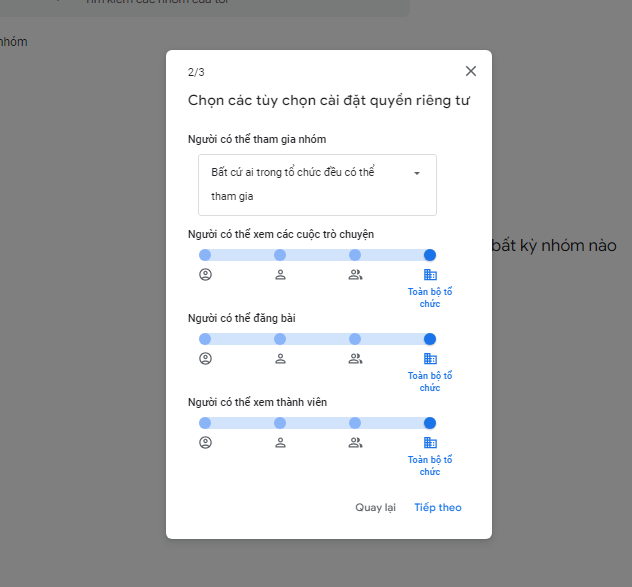Click the owner icon under "Người có thể xem các cuộc trò chuyện"

205,274
